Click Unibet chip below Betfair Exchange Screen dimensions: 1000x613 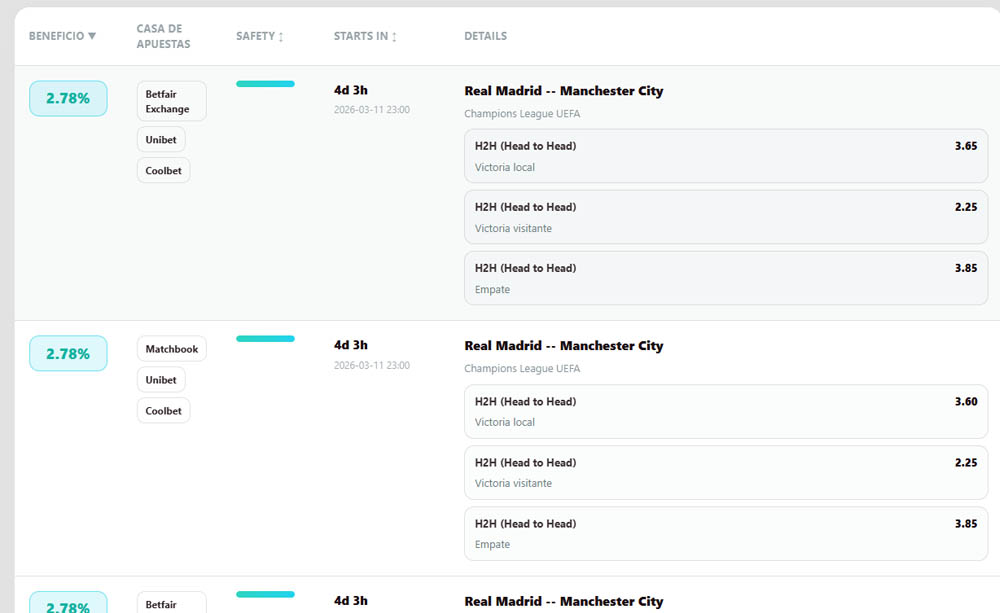click(161, 140)
